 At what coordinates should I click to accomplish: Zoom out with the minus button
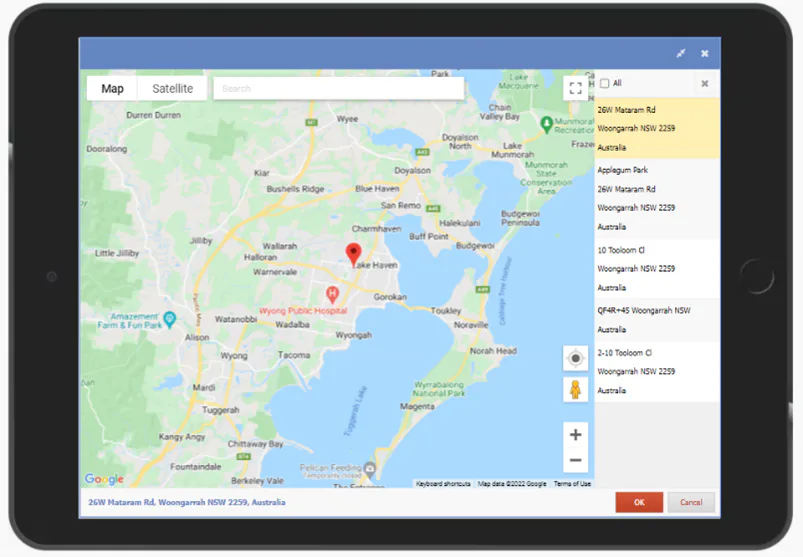[x=575, y=460]
